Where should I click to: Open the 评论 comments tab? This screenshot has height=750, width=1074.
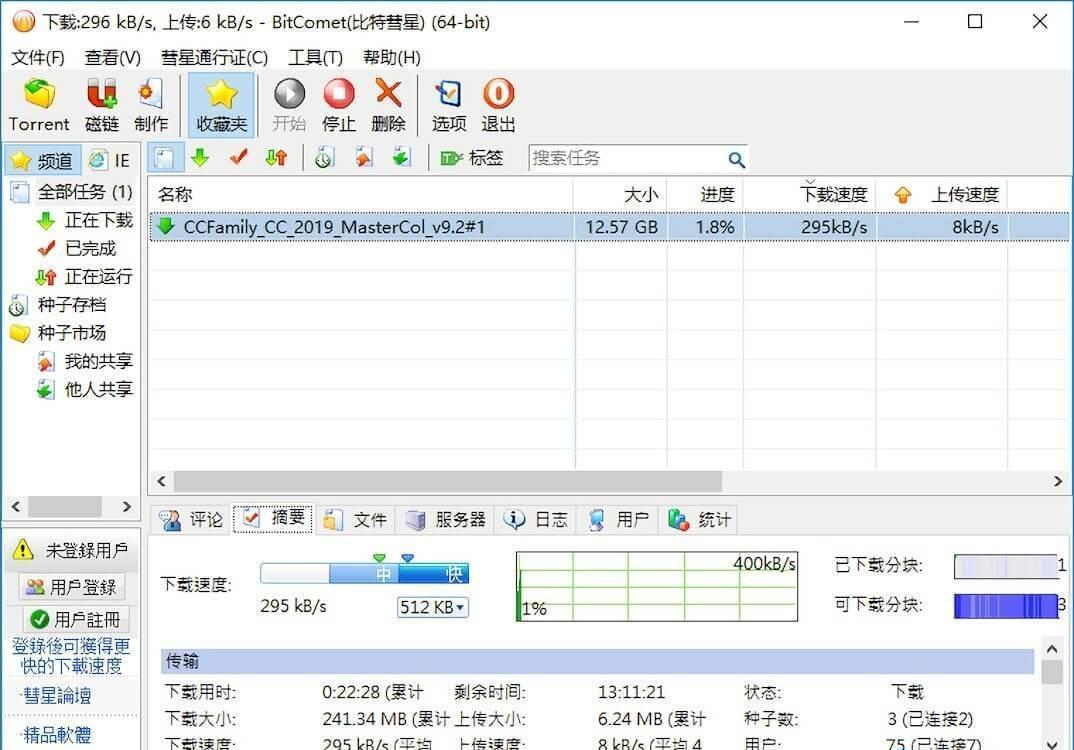coord(191,520)
